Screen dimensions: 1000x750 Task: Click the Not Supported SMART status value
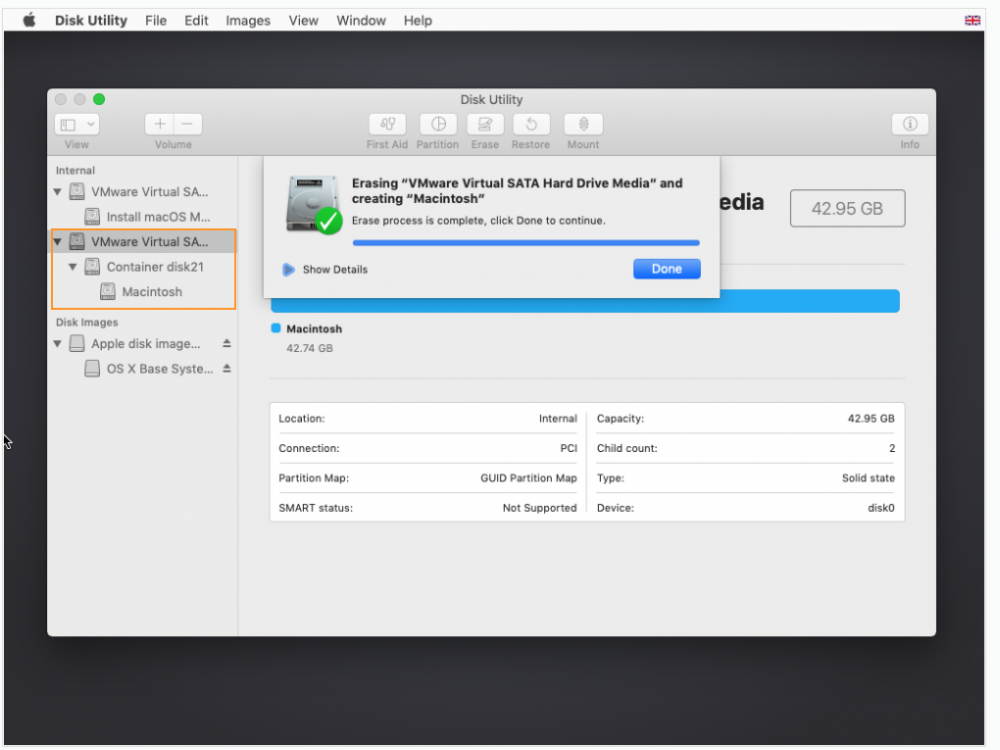[540, 508]
